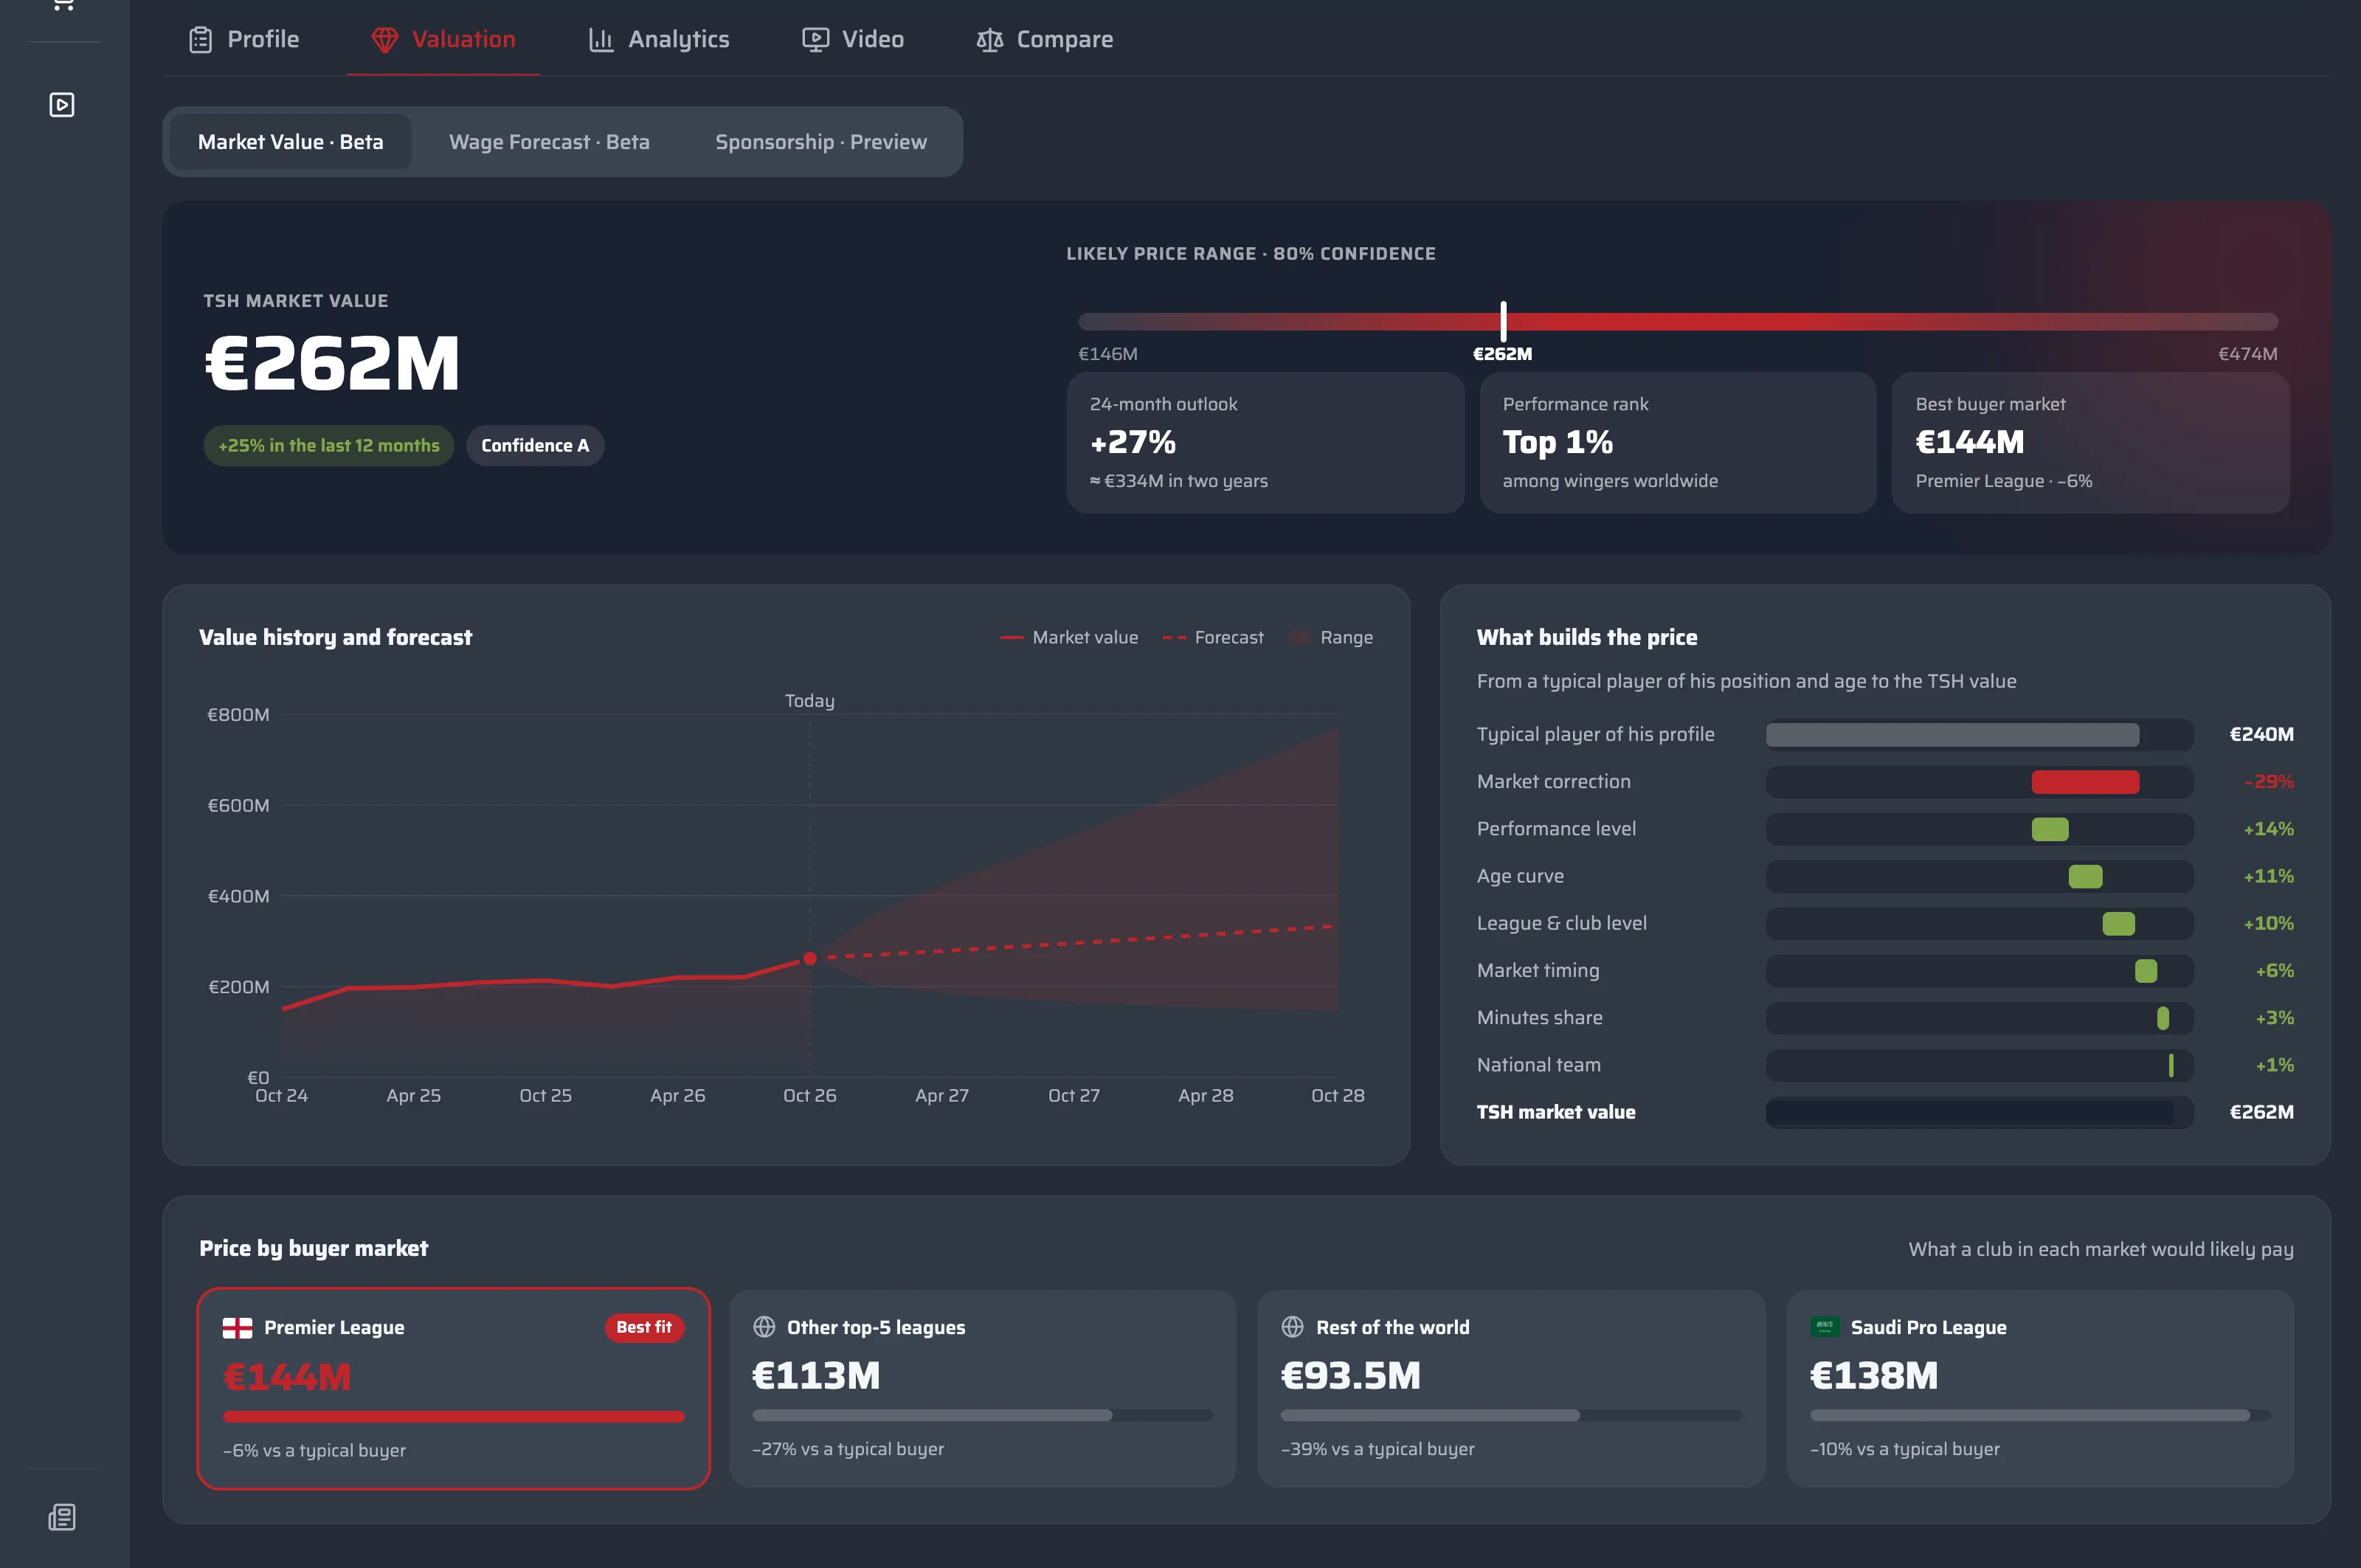Select Sponsorship · Preview sub-tab
Screen dimensions: 2361x1568
[821, 142]
